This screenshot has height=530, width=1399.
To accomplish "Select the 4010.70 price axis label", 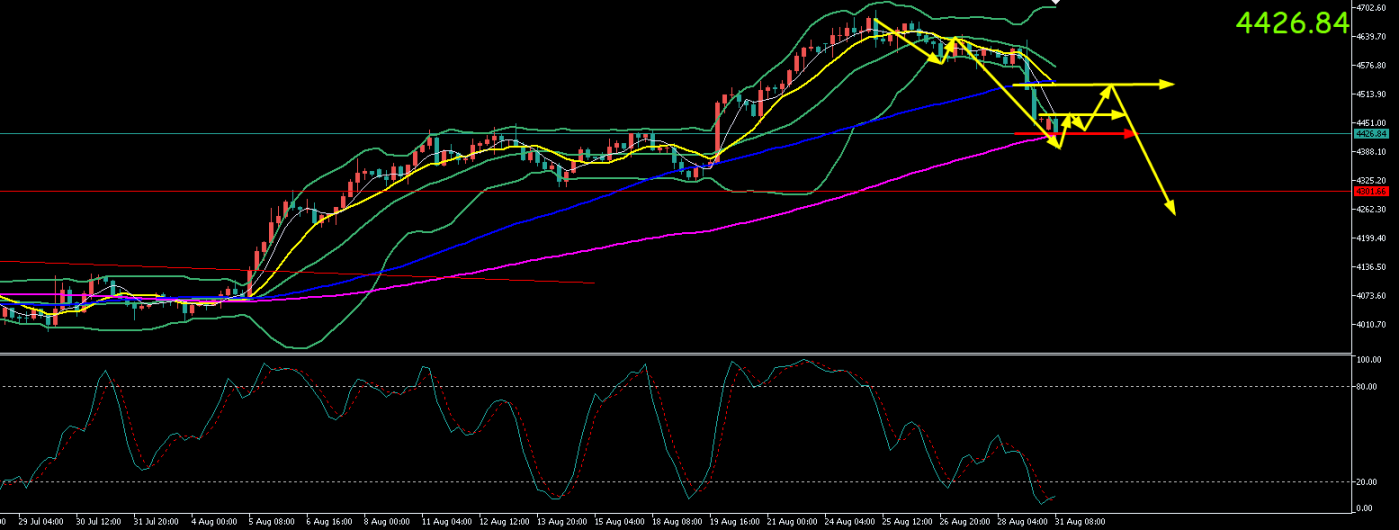I will [x=1369, y=324].
